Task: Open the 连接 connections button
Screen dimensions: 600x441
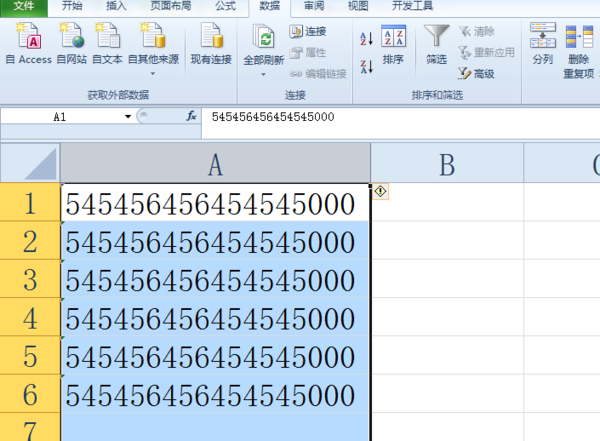Action: click(308, 31)
